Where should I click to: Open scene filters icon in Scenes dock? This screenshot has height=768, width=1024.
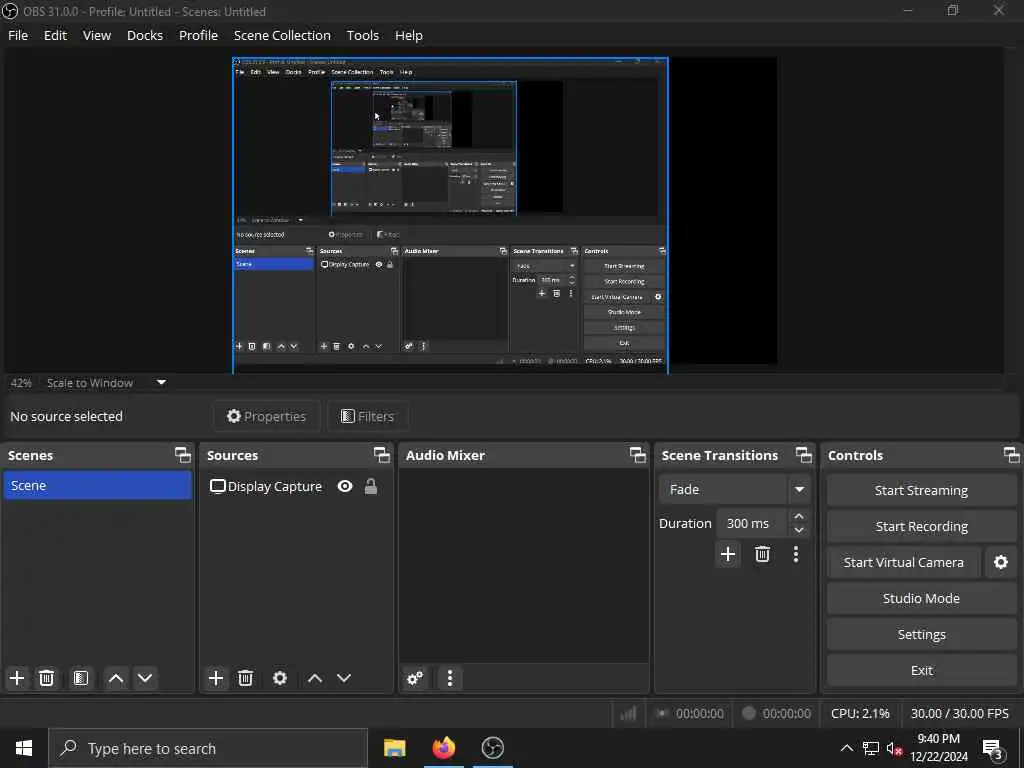[x=80, y=678]
